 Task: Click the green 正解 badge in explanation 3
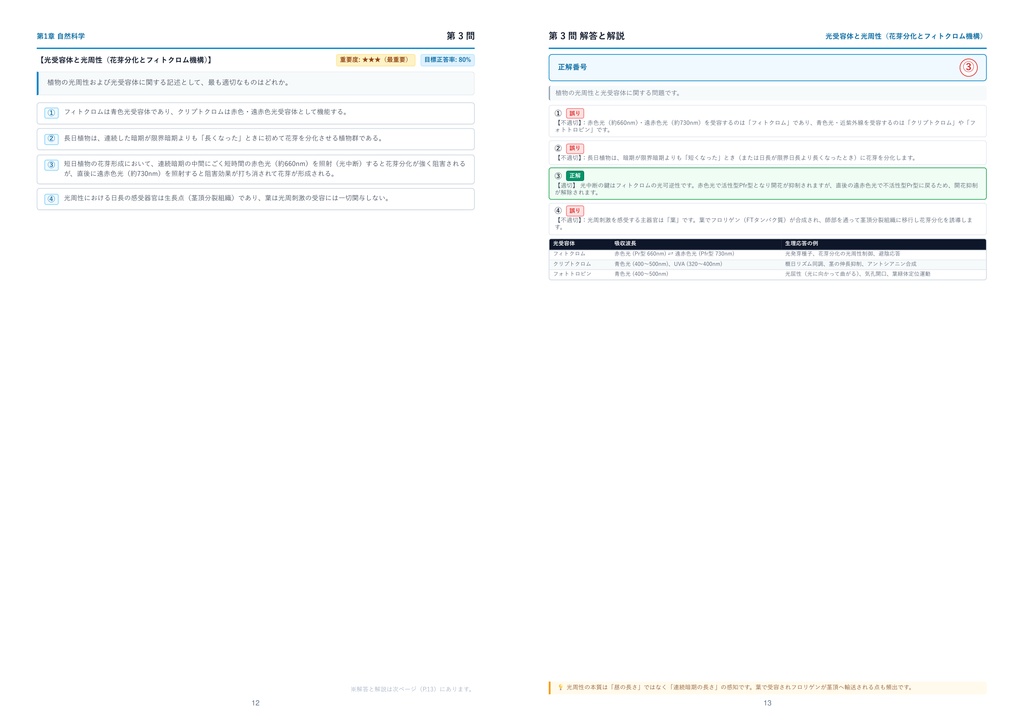575,176
